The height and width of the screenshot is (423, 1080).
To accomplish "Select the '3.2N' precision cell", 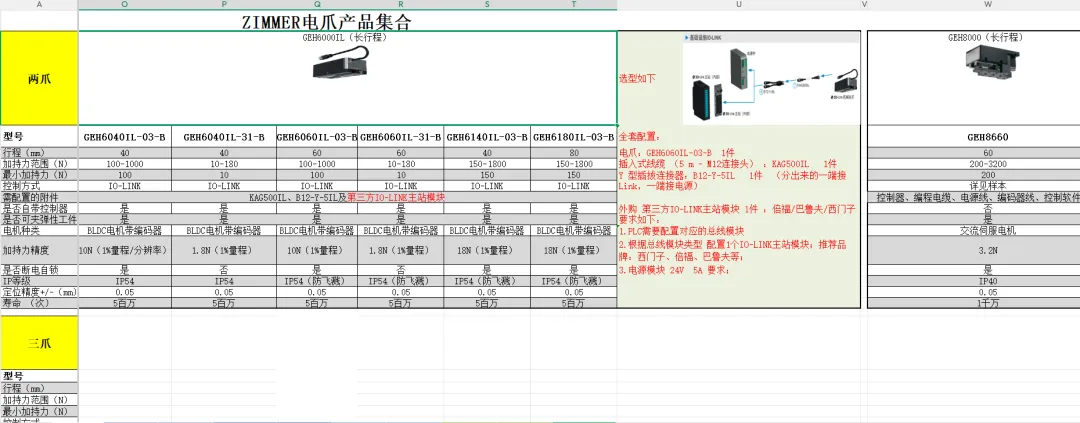I will click(987, 251).
